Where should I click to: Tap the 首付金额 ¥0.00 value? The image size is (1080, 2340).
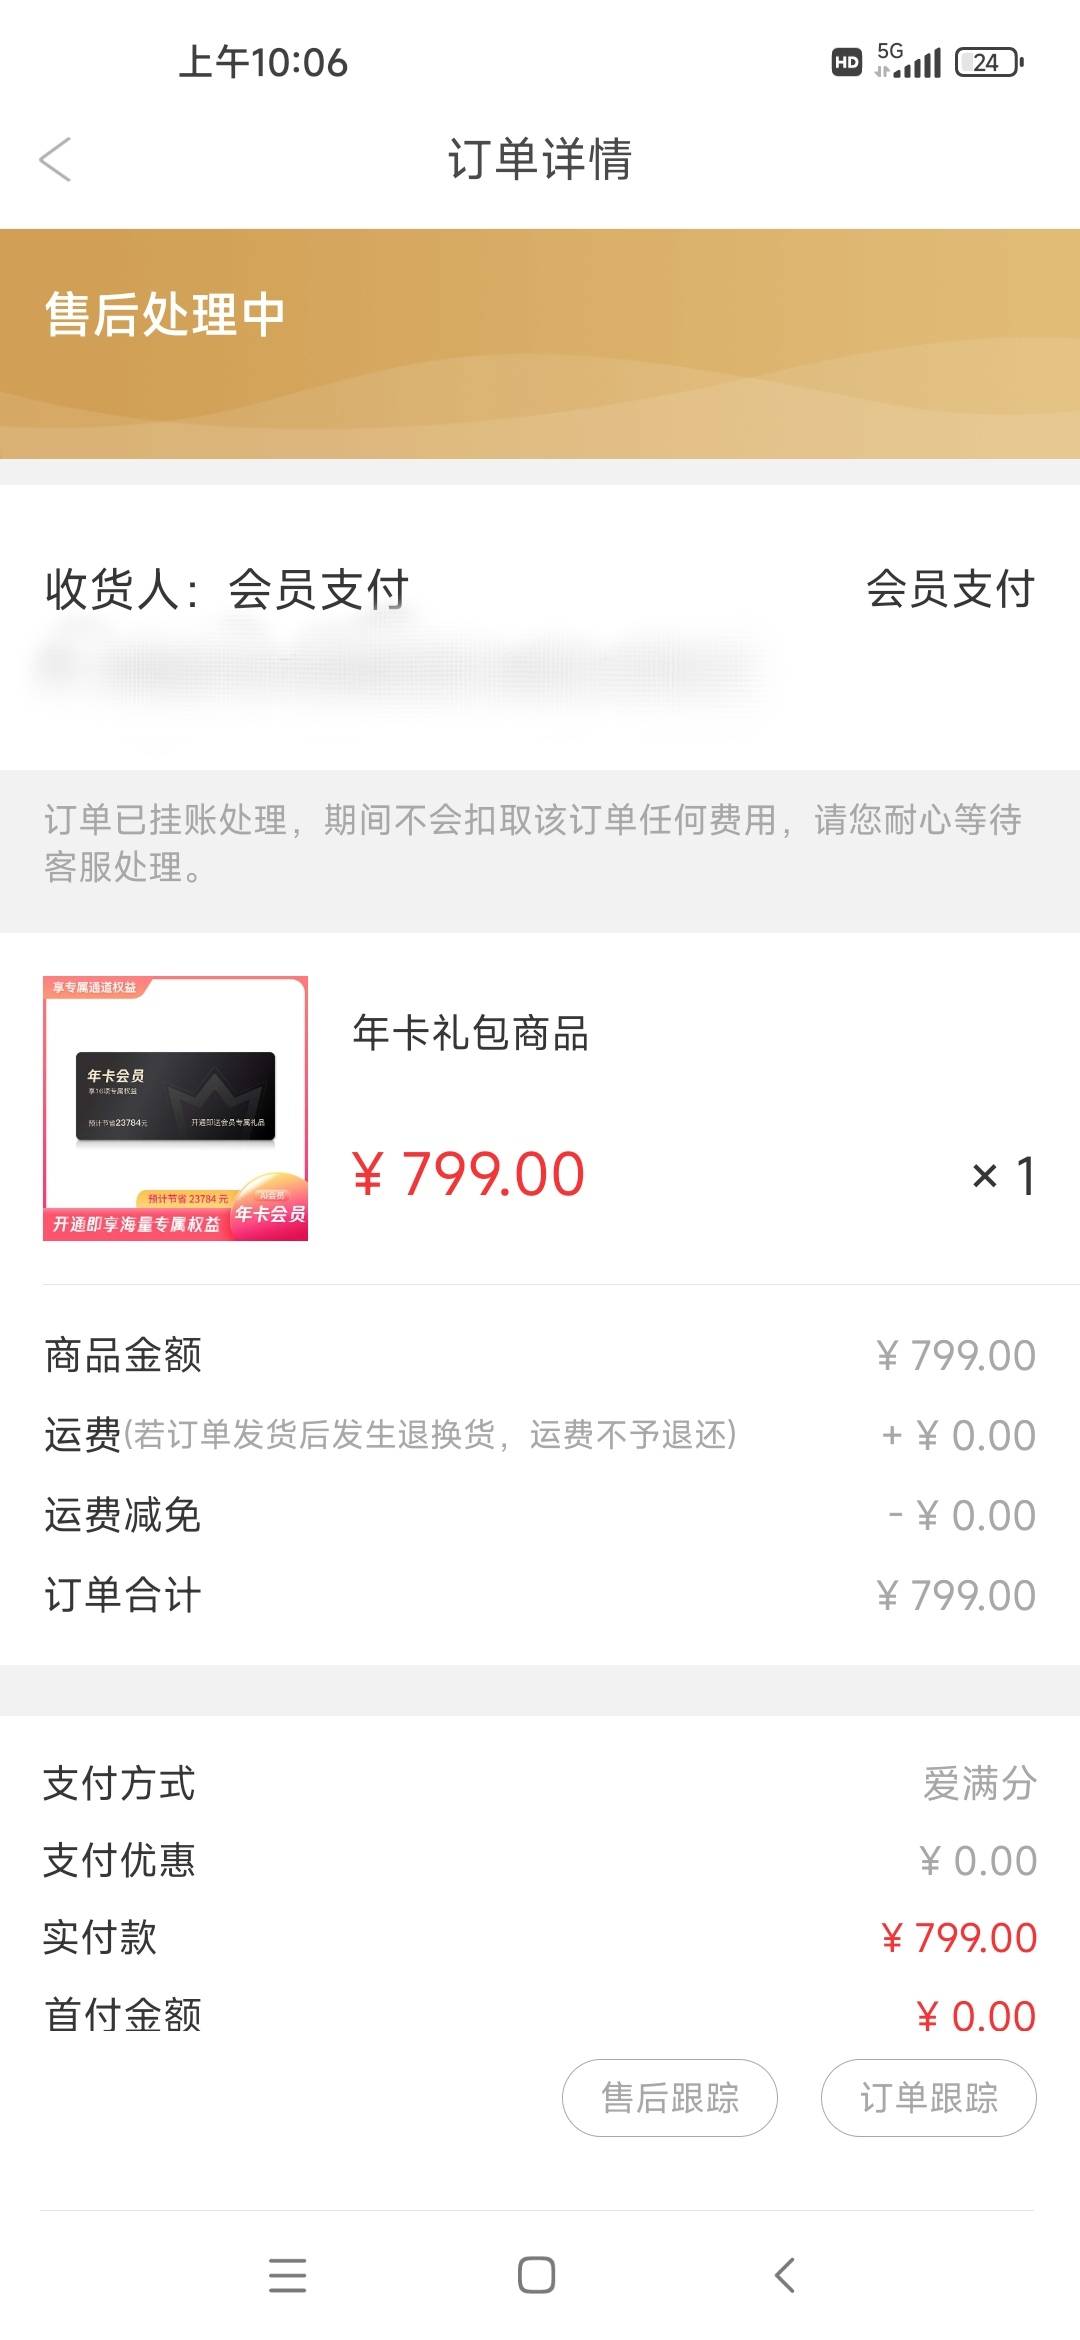coord(976,2016)
